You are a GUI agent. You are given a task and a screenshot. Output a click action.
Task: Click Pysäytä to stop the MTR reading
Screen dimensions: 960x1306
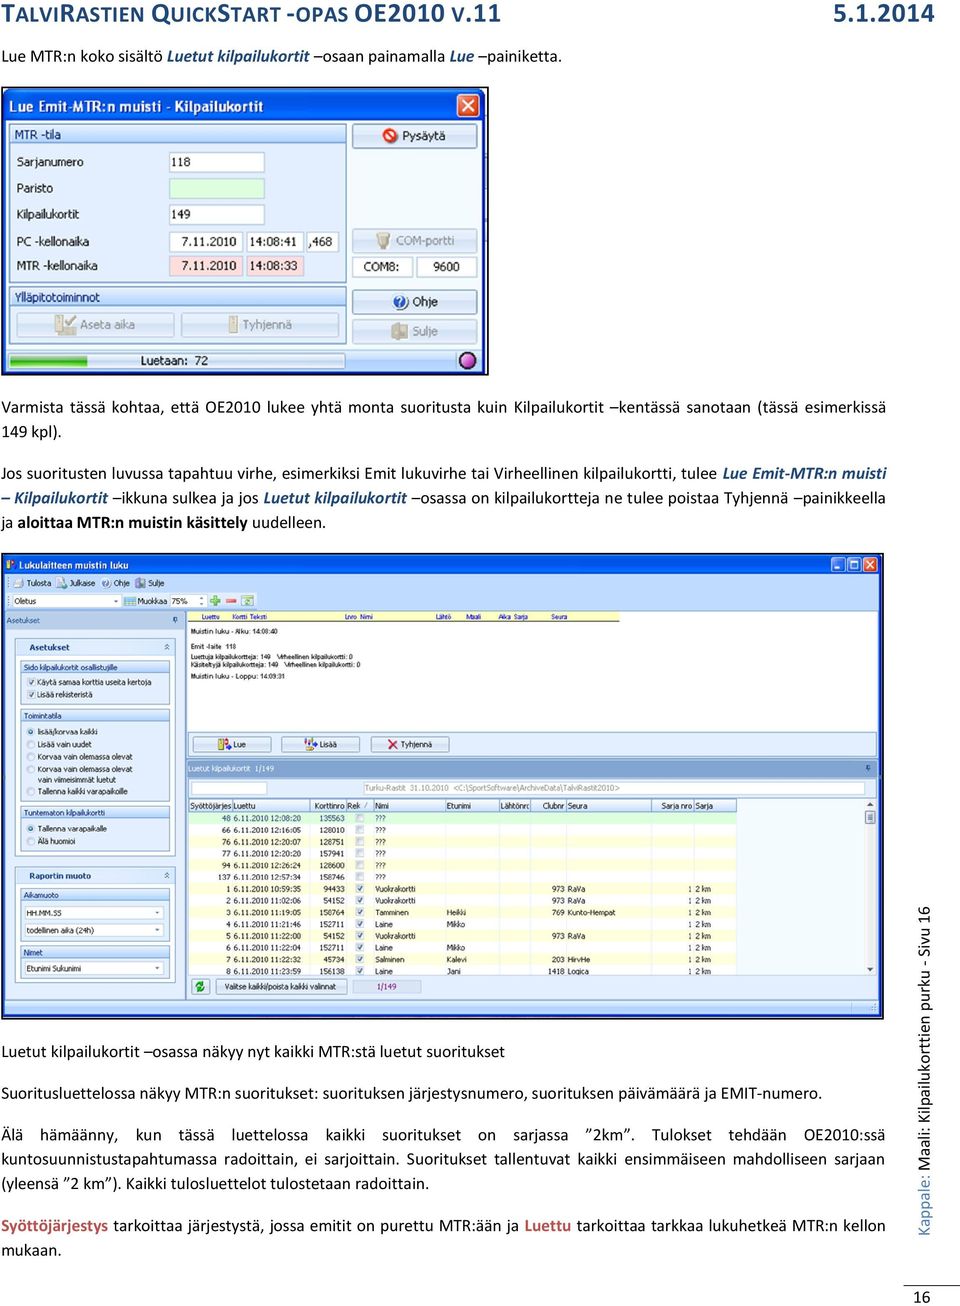coord(414,136)
